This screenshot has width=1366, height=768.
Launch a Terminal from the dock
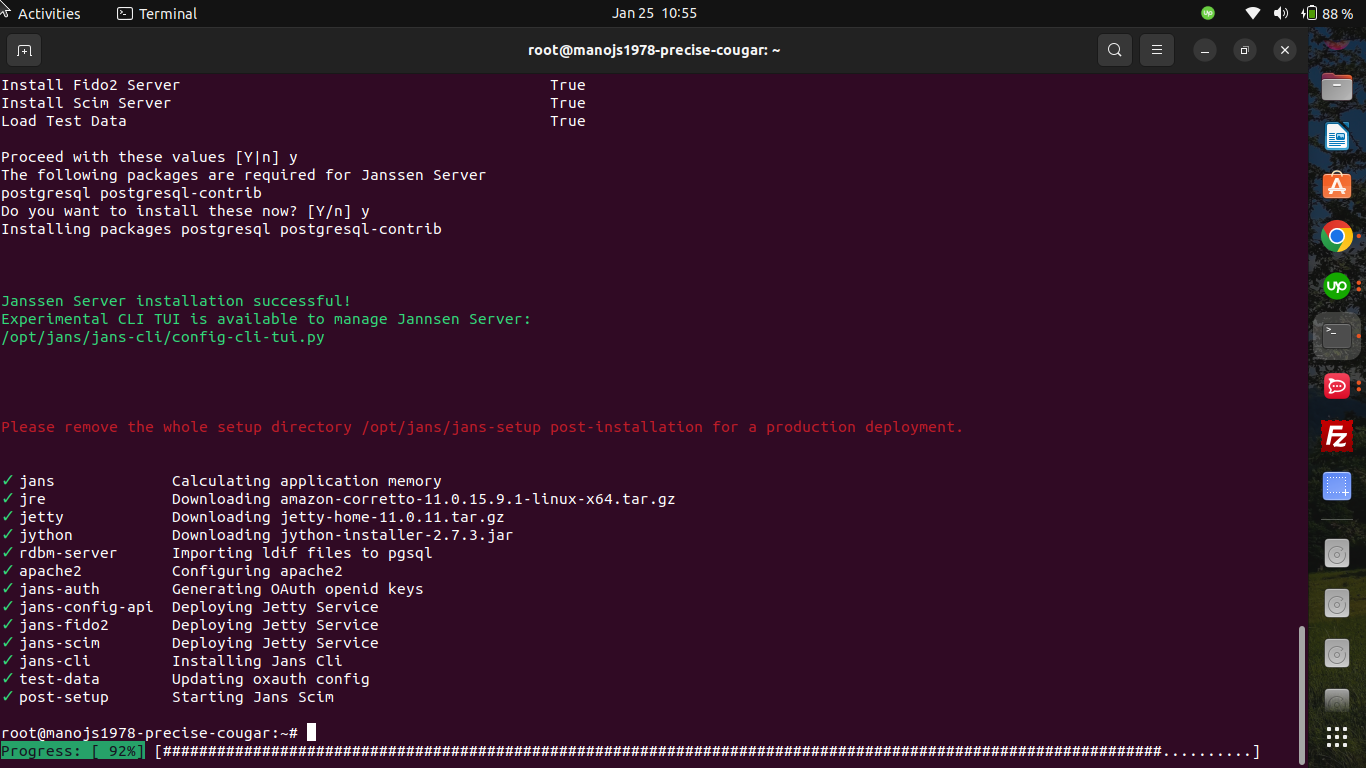[1337, 336]
